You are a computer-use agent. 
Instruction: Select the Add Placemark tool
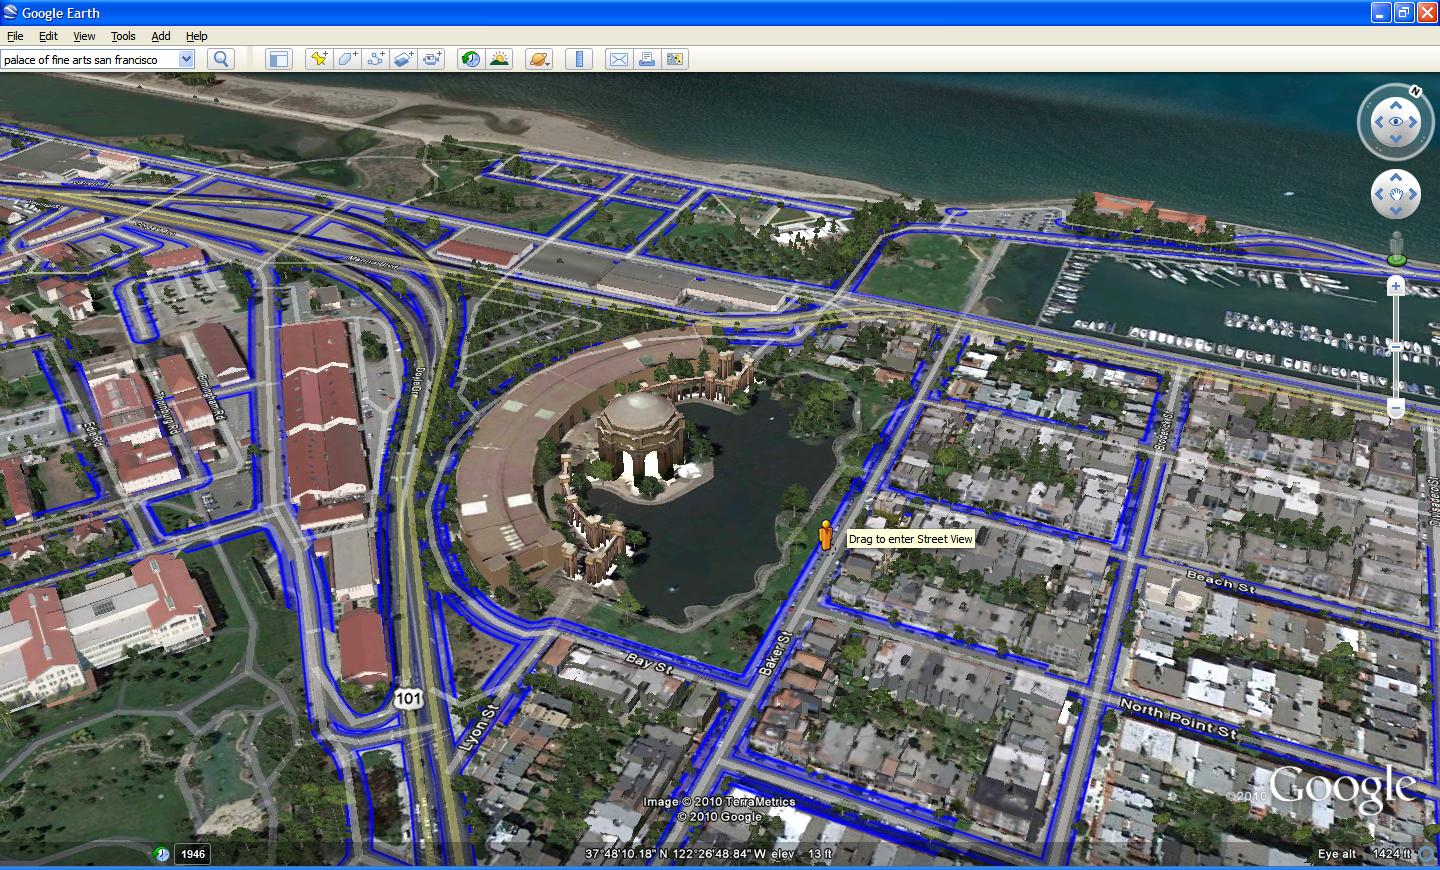[318, 58]
